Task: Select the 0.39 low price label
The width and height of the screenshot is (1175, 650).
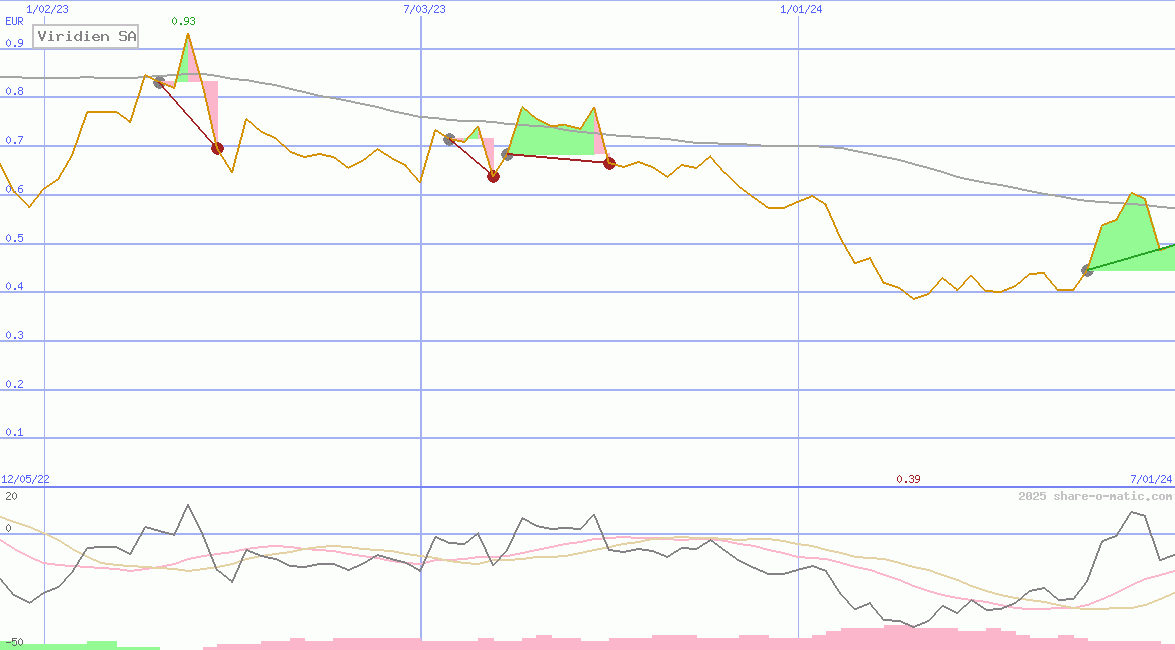Action: [x=907, y=480]
